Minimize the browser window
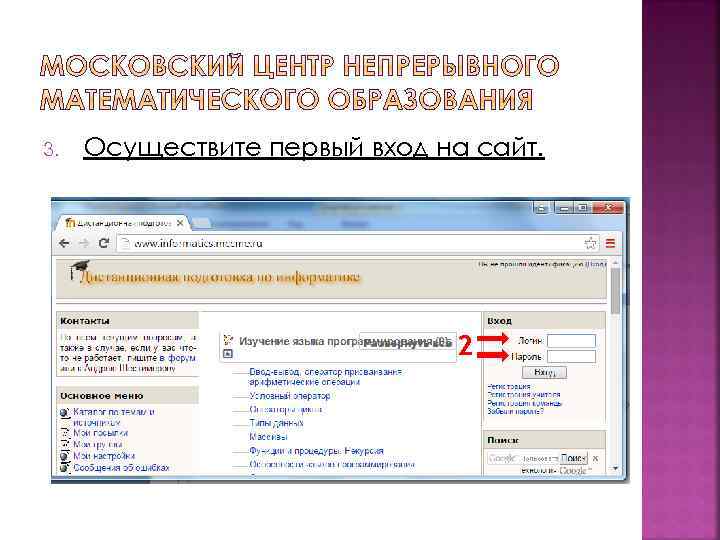Screen dimensions: 720x540 (564, 208)
